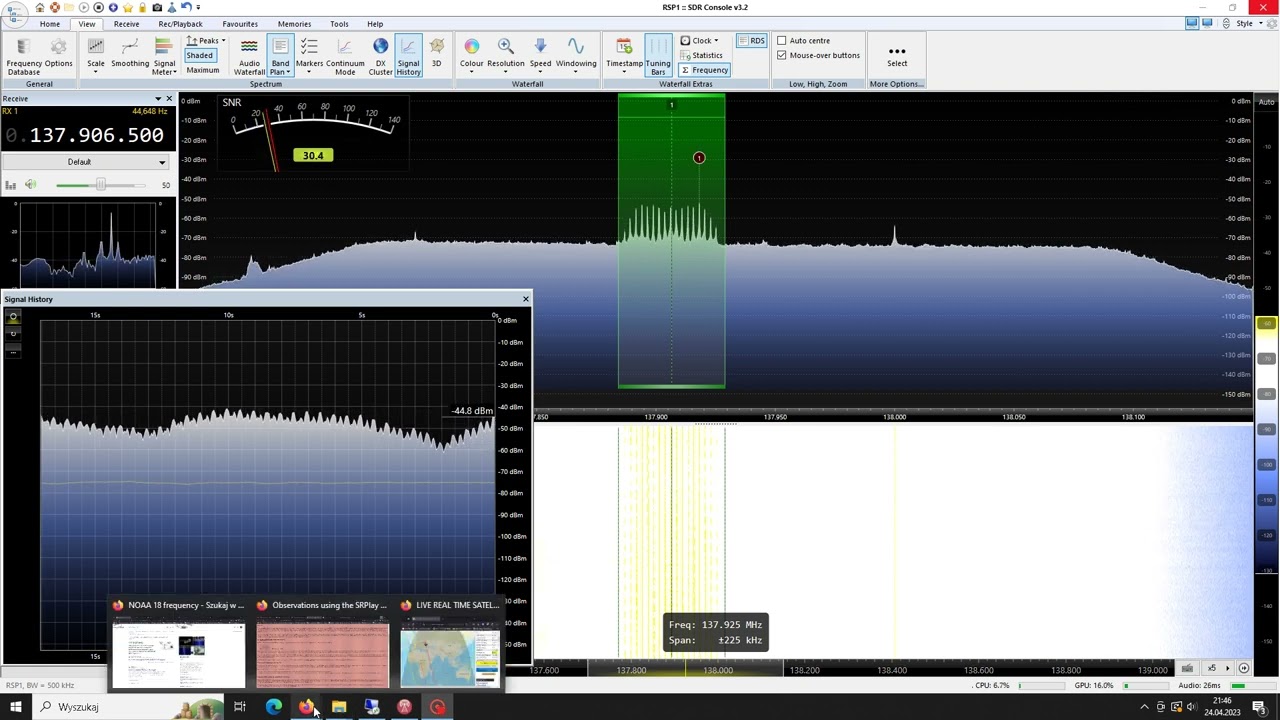Open the Default profile dropdown
1280x720 pixels.
click(x=86, y=162)
